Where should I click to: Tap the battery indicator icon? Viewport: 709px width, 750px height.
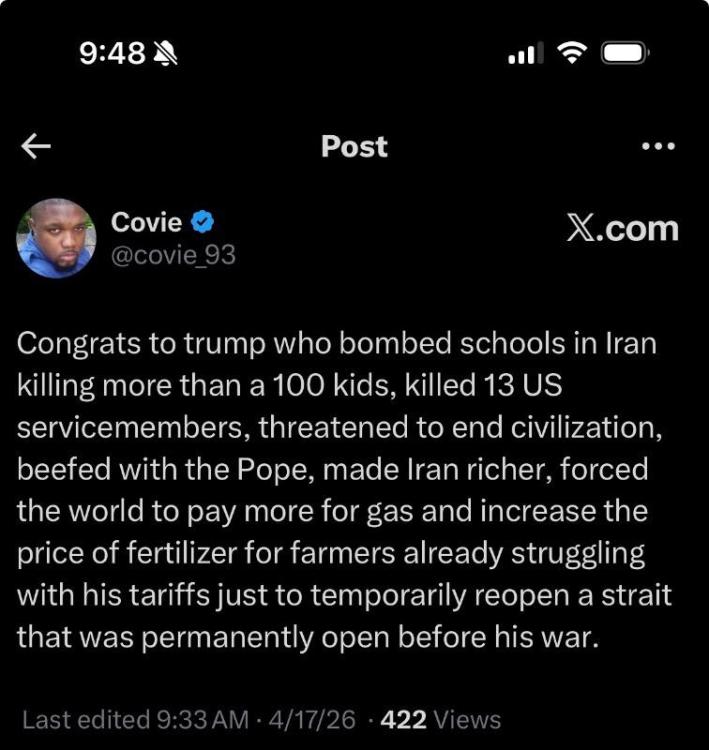(626, 53)
